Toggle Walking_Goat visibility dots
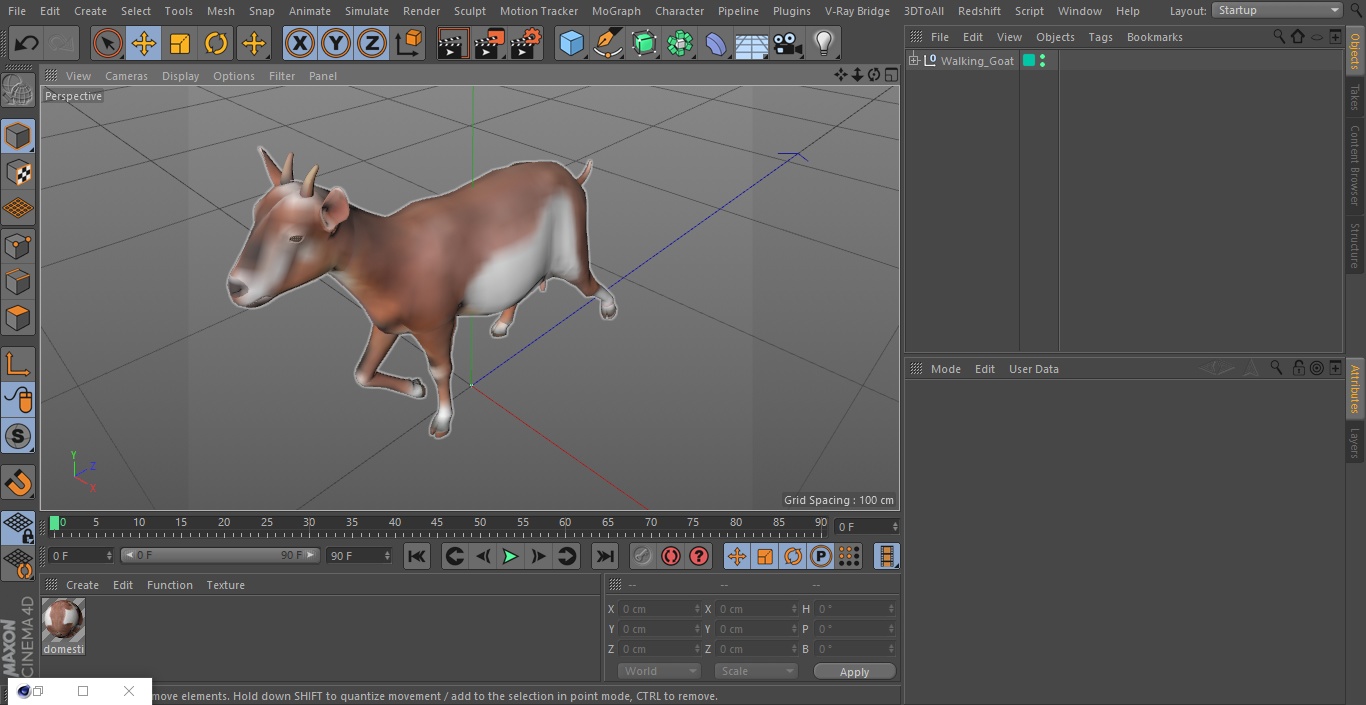The image size is (1366, 705). coord(1042,61)
